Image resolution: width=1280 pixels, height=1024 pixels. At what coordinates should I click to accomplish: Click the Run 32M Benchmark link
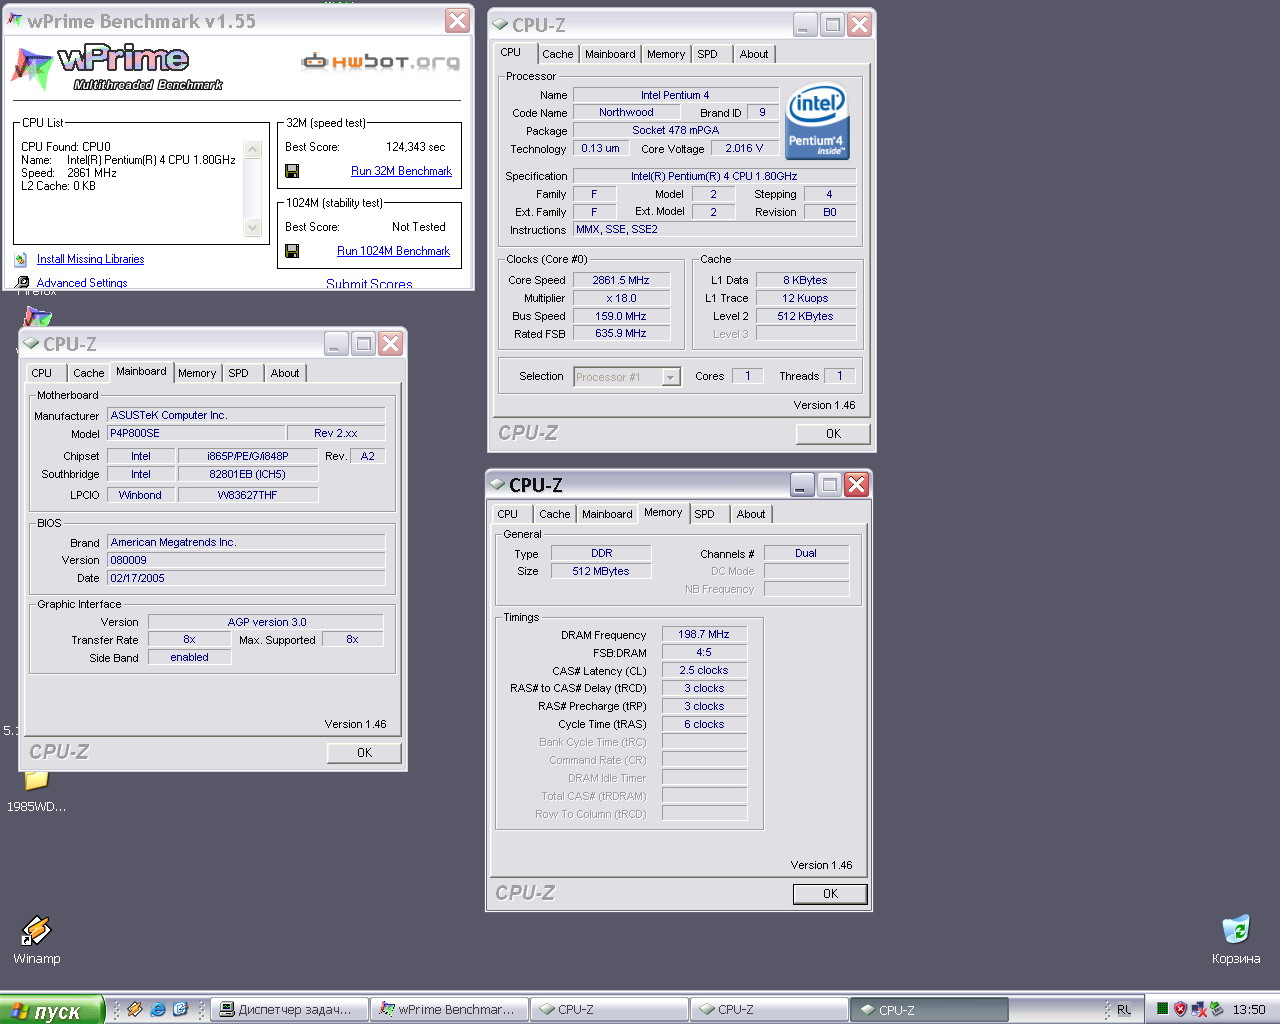(401, 171)
